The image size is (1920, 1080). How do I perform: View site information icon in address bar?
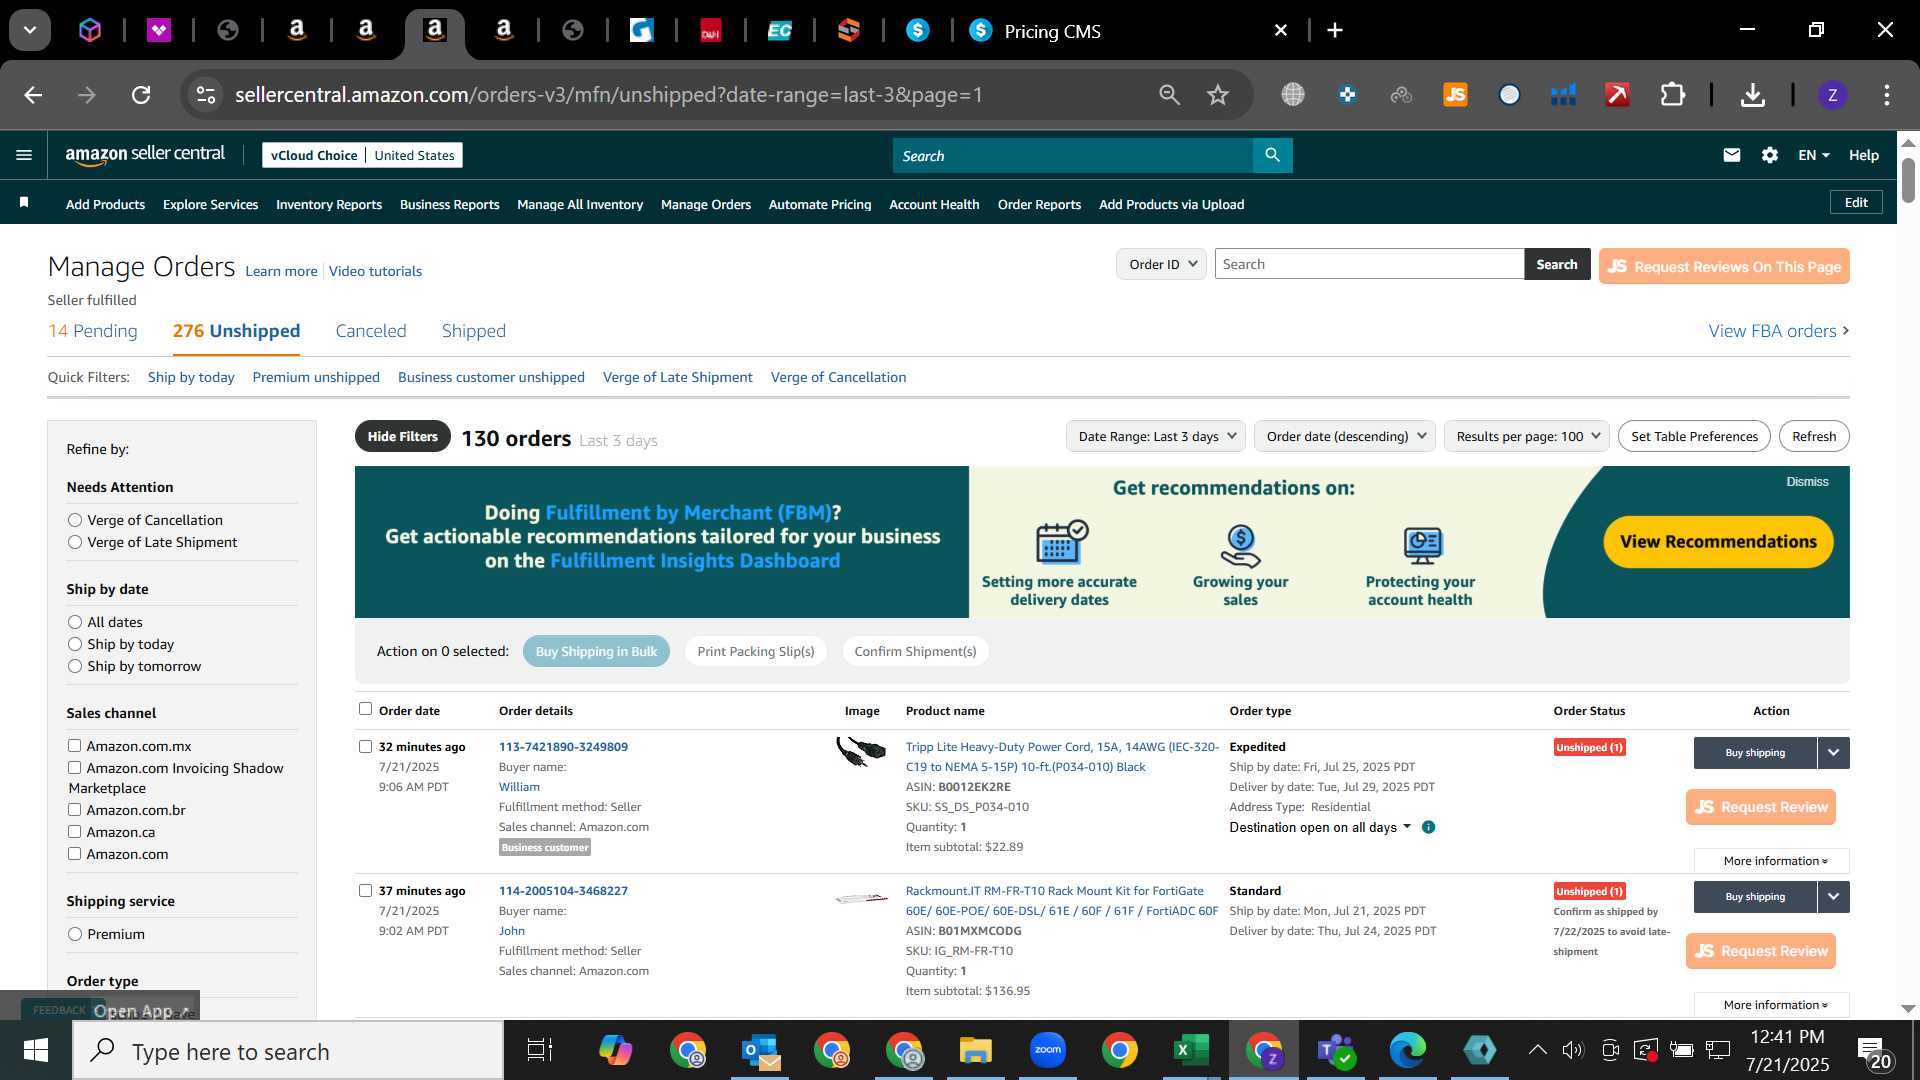click(x=205, y=95)
